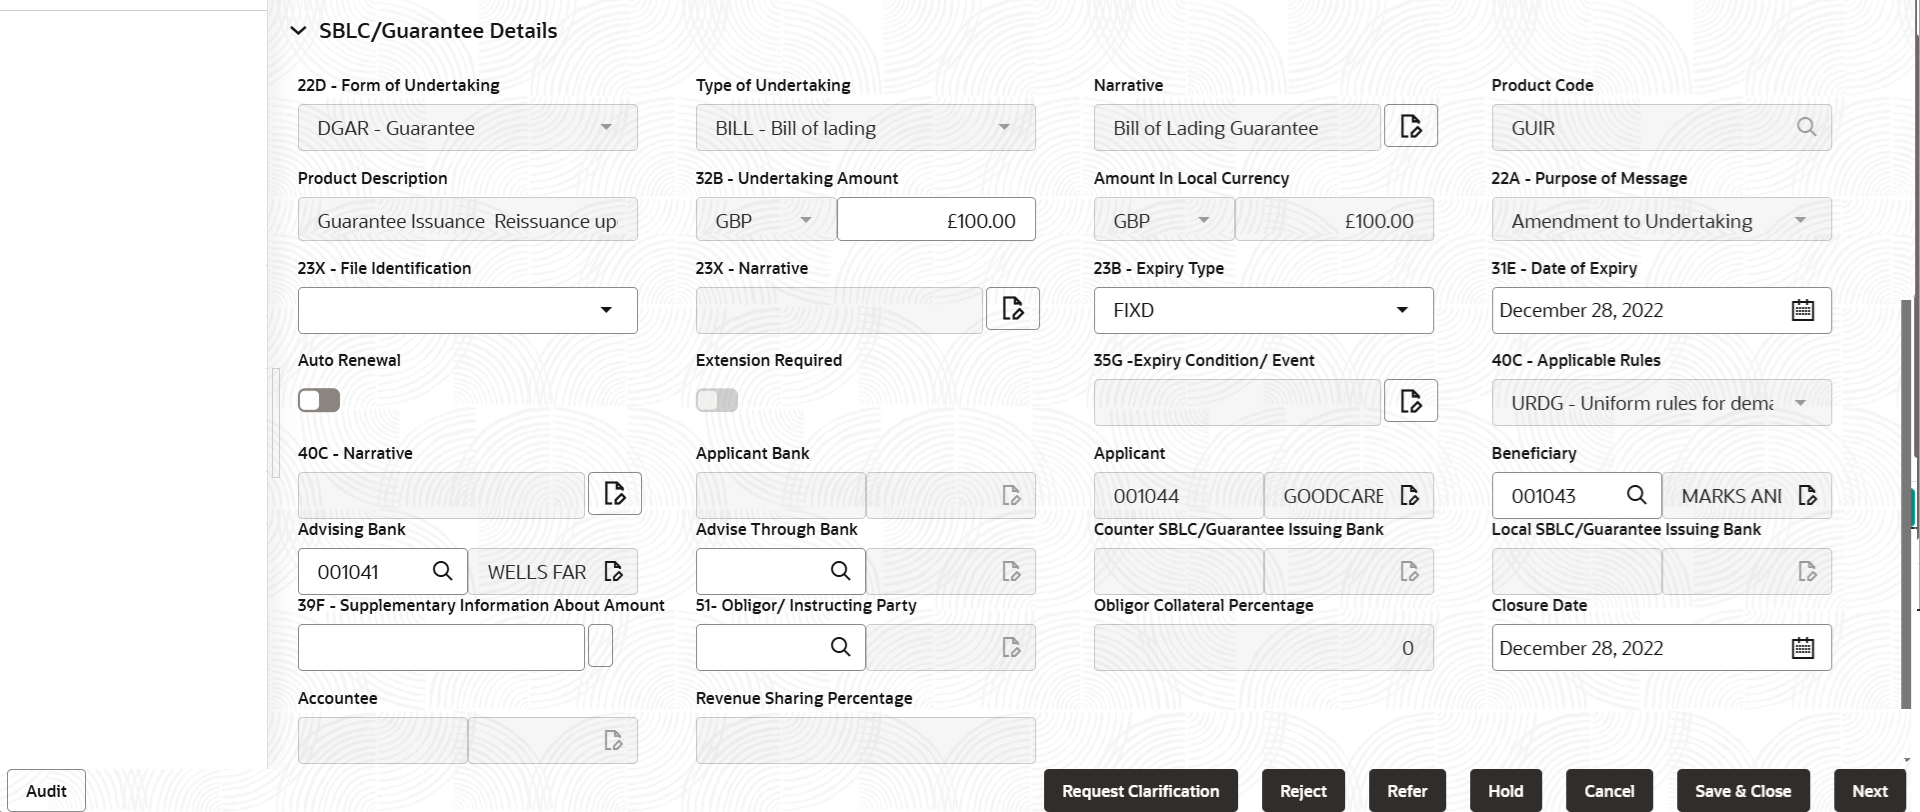This screenshot has width=1920, height=812.
Task: Toggle the Extension Required switch
Action: point(717,400)
